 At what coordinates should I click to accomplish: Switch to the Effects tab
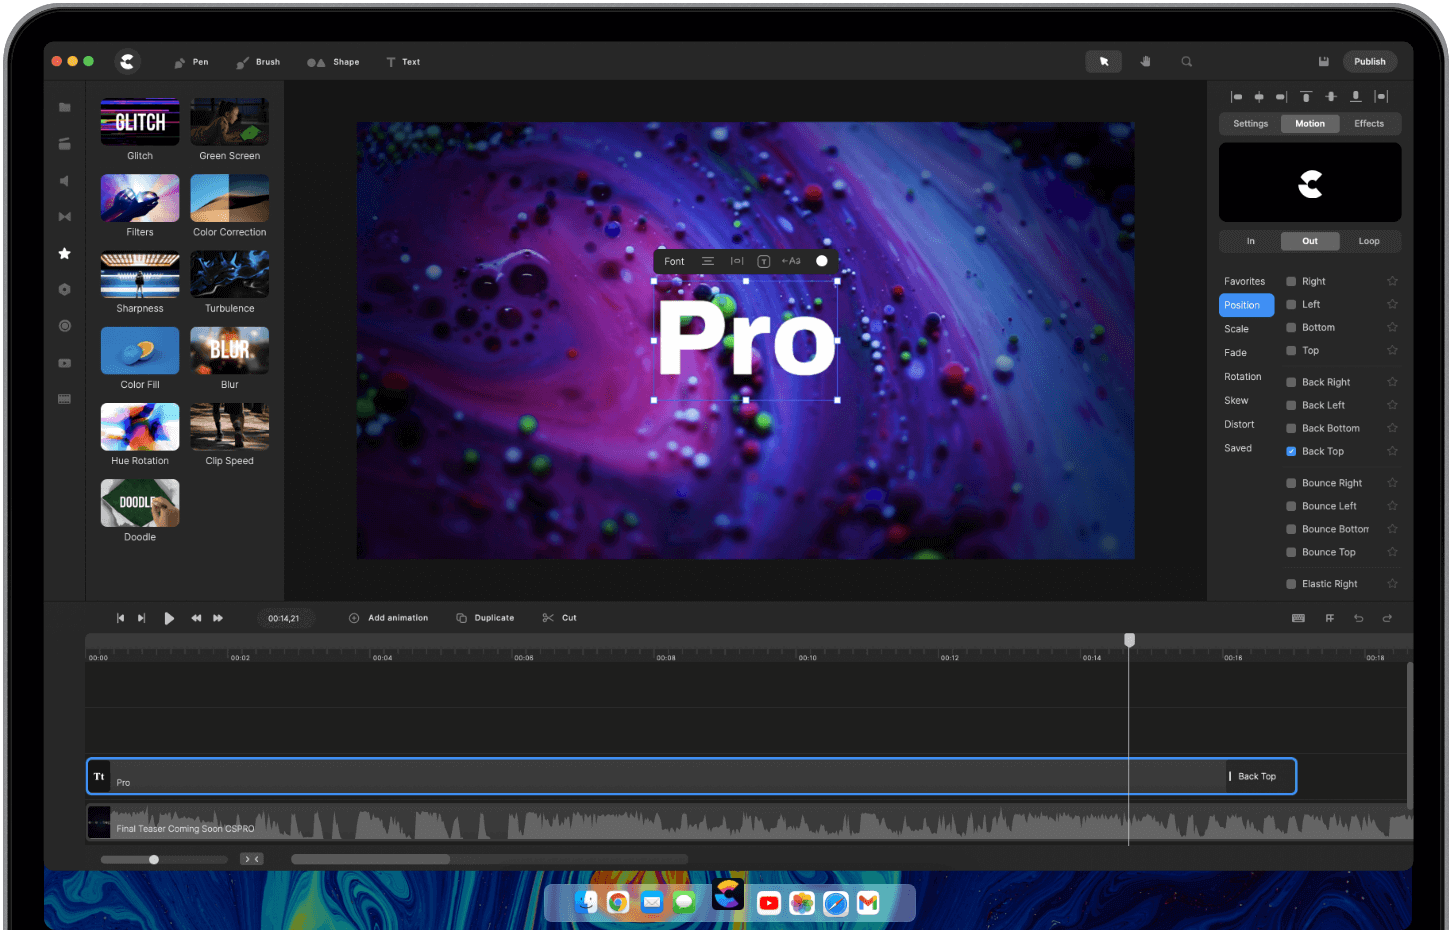coord(1369,123)
